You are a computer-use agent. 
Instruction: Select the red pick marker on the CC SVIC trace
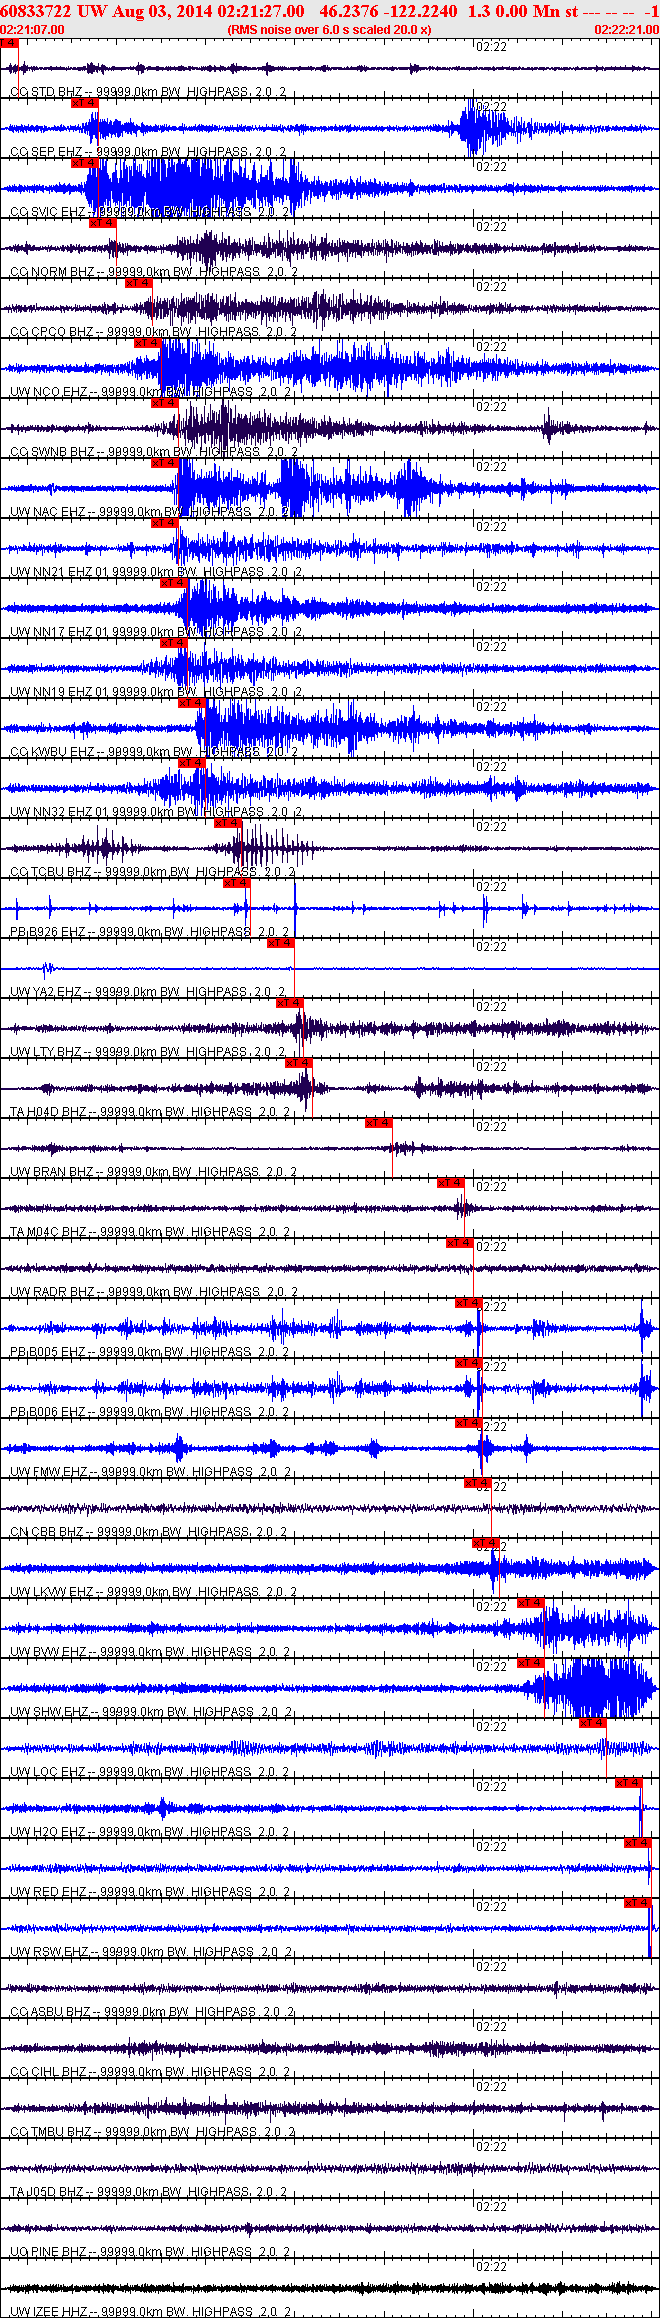click(x=85, y=163)
